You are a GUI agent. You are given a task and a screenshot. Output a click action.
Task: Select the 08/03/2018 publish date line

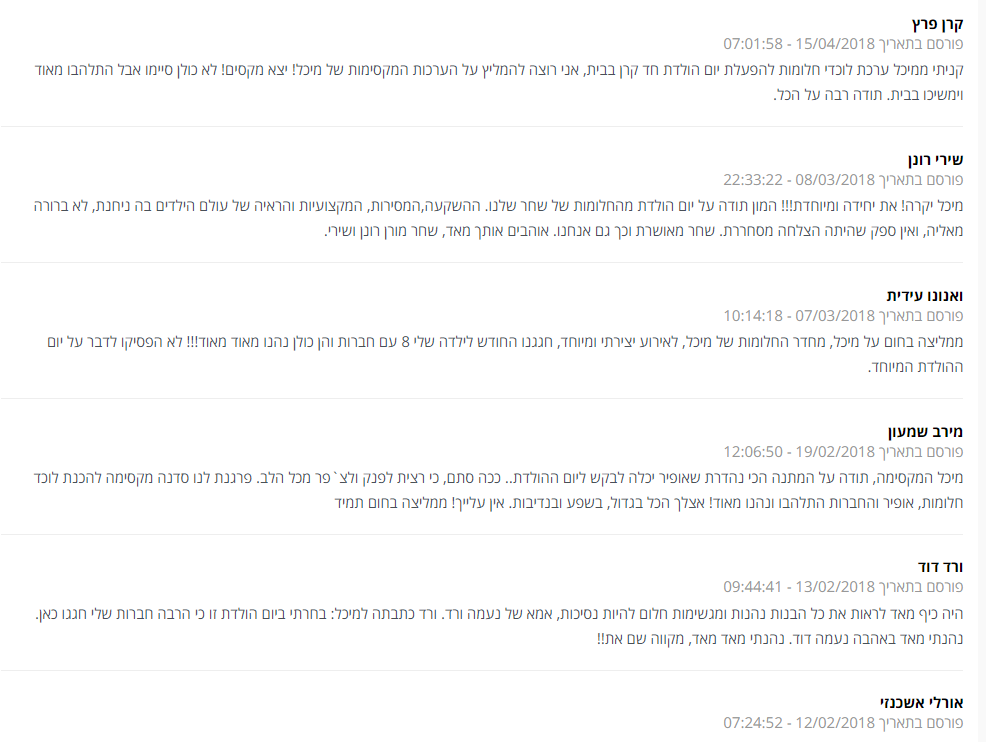pyautogui.click(x=843, y=180)
